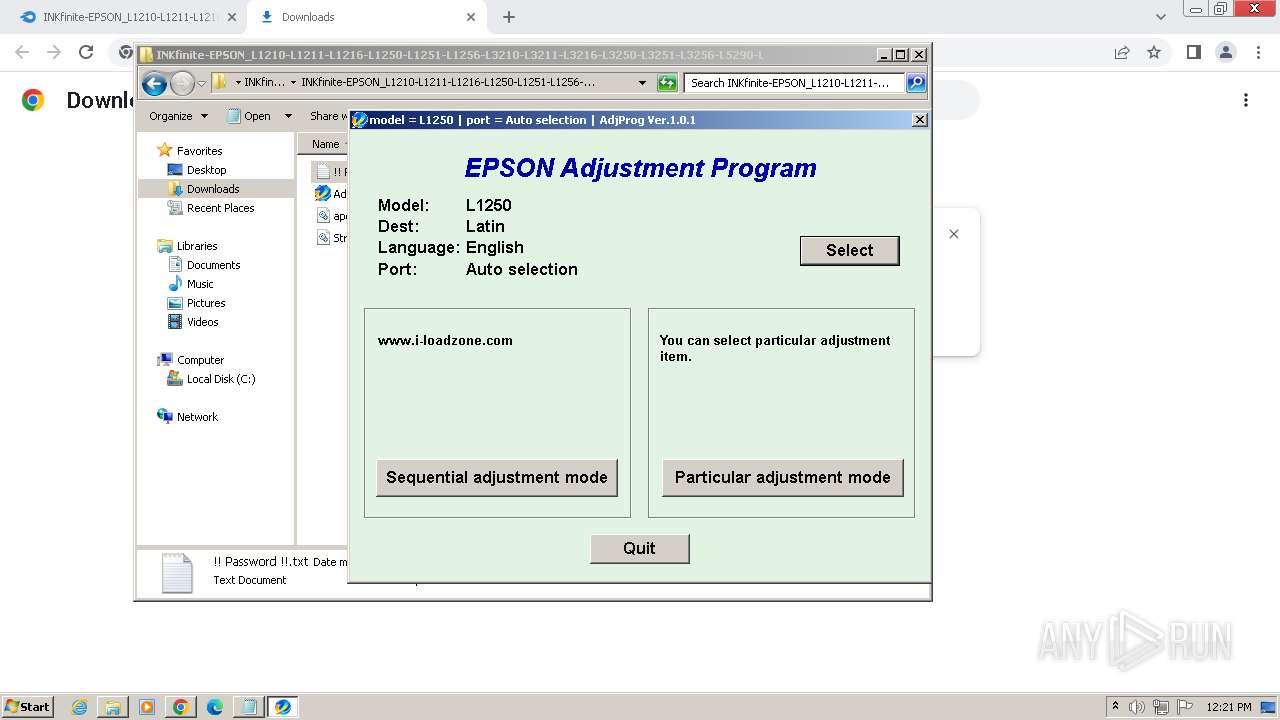
Task: Select Computer in Explorer sidebar
Action: pyautogui.click(x=200, y=360)
